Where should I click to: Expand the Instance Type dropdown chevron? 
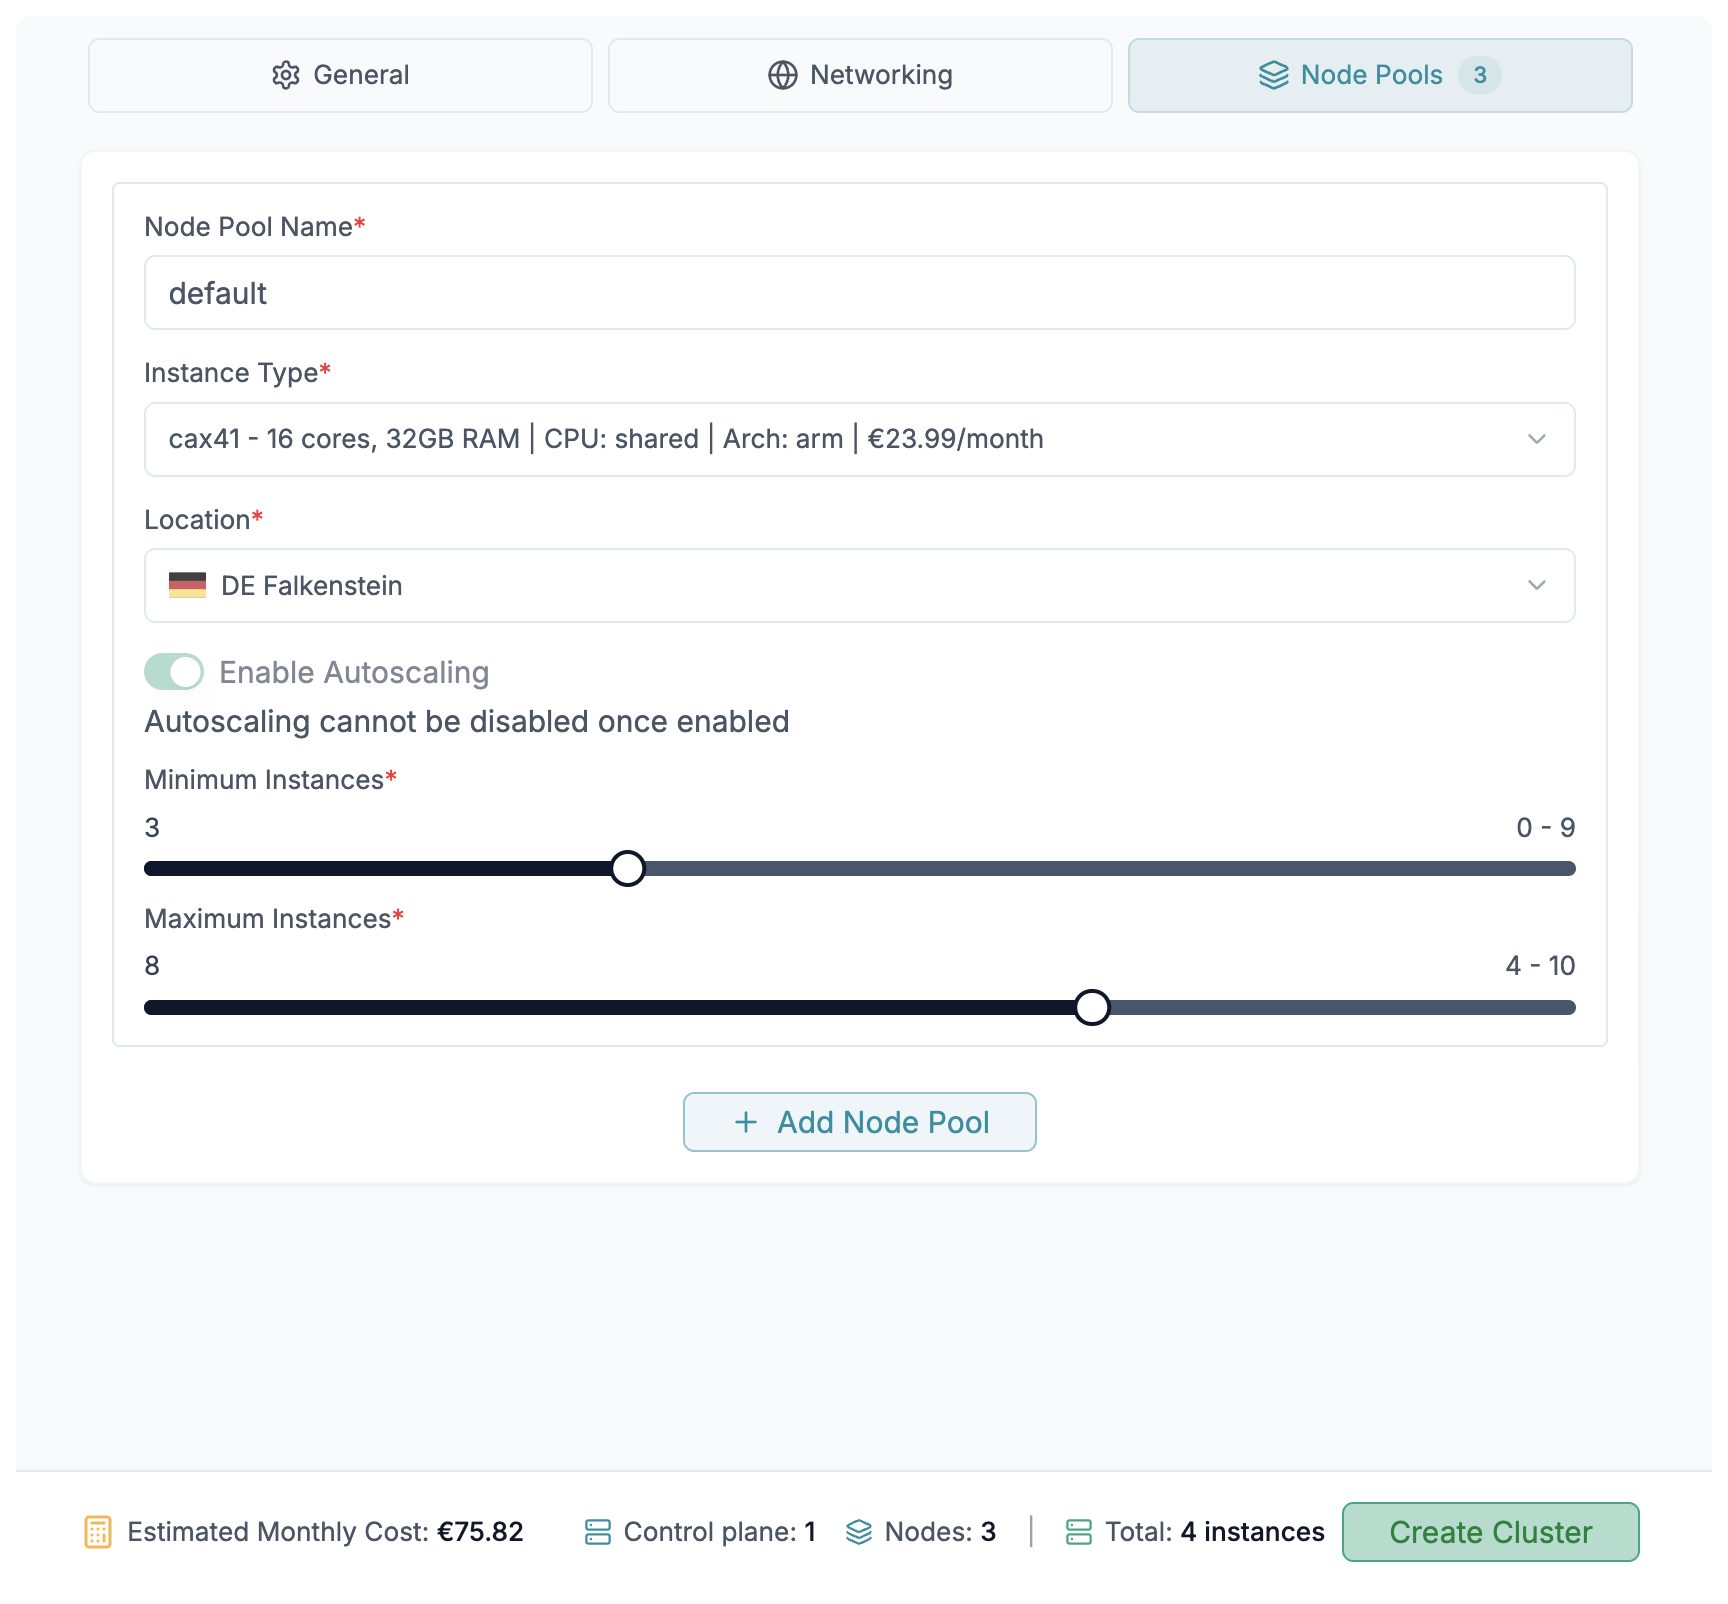click(1536, 439)
